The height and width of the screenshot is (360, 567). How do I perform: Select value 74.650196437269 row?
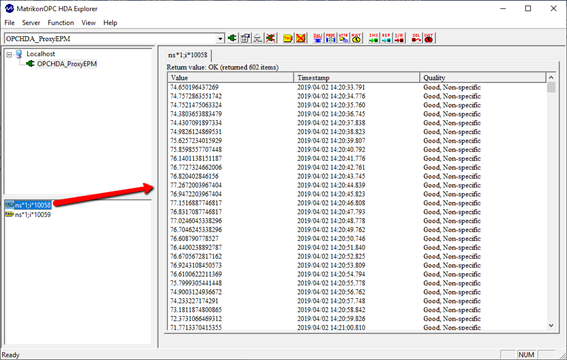point(194,87)
